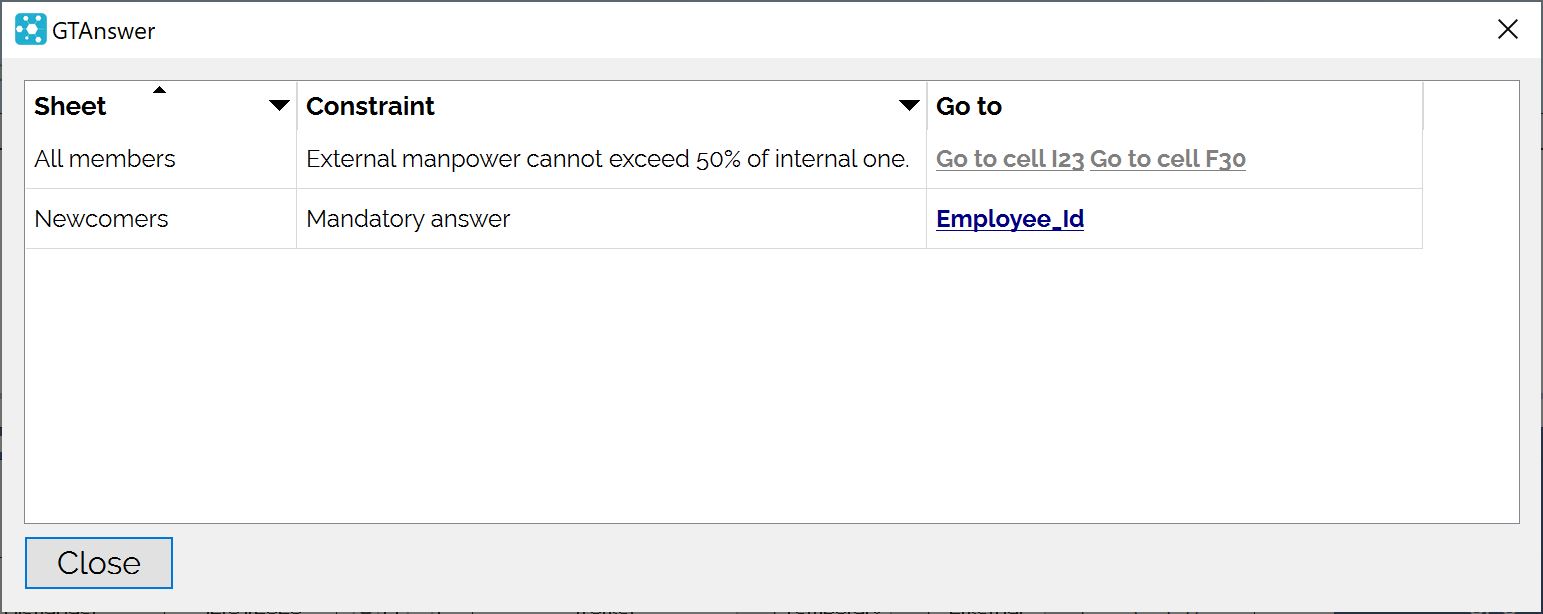The width and height of the screenshot is (1543, 614).
Task: Click the ascending sort arrow above Sheet
Action: click(159, 90)
